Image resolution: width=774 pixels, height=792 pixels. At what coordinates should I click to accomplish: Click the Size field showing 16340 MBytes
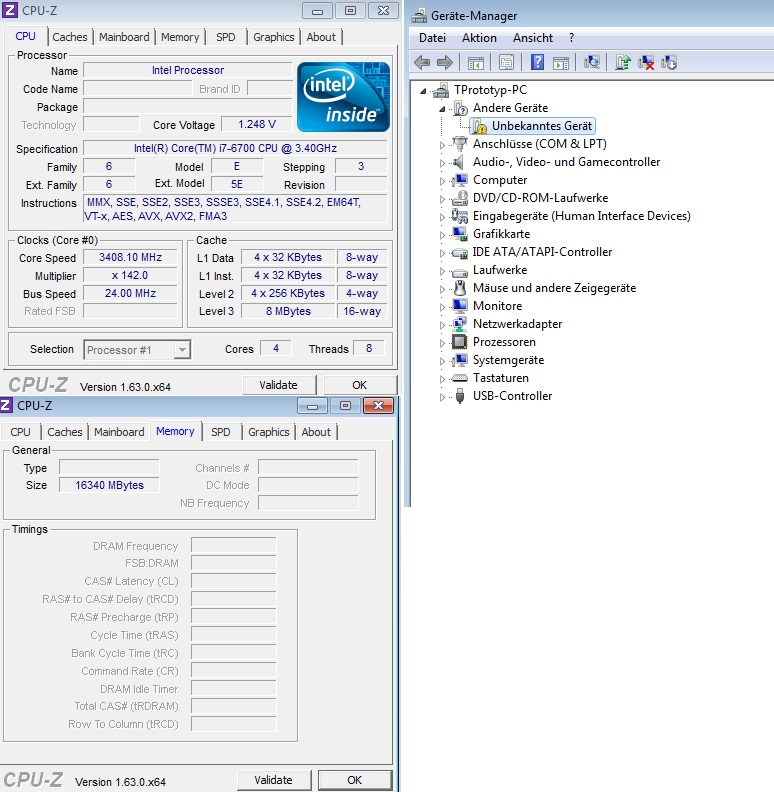[109, 485]
